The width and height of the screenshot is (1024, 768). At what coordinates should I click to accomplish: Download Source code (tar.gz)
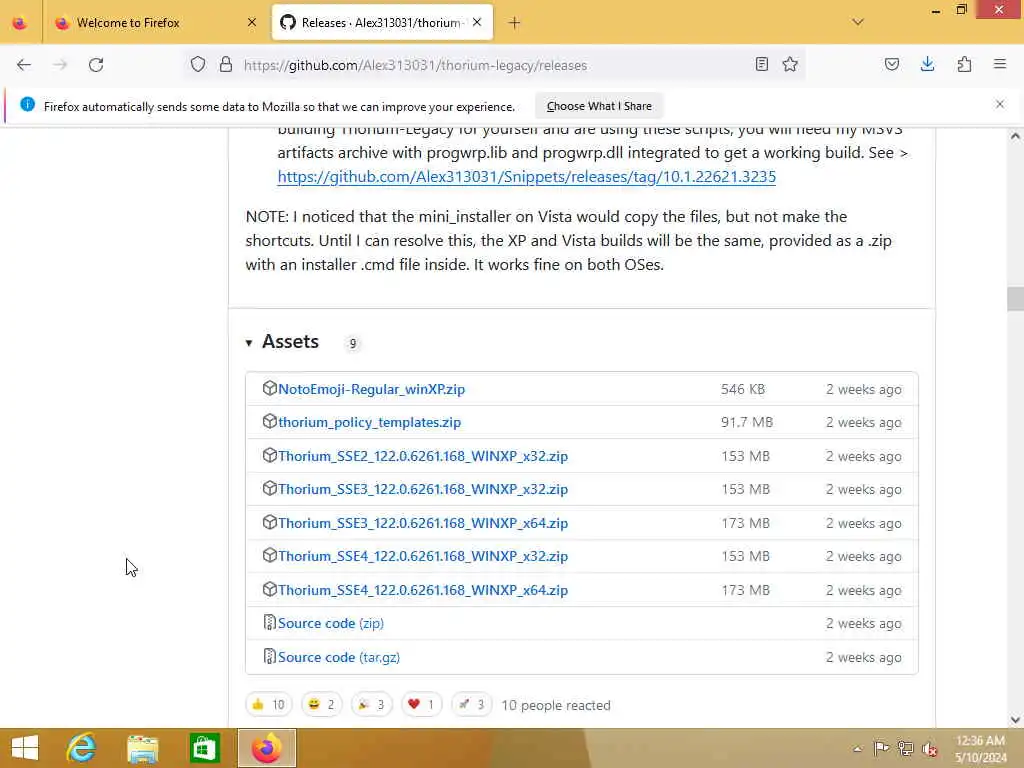339,658
